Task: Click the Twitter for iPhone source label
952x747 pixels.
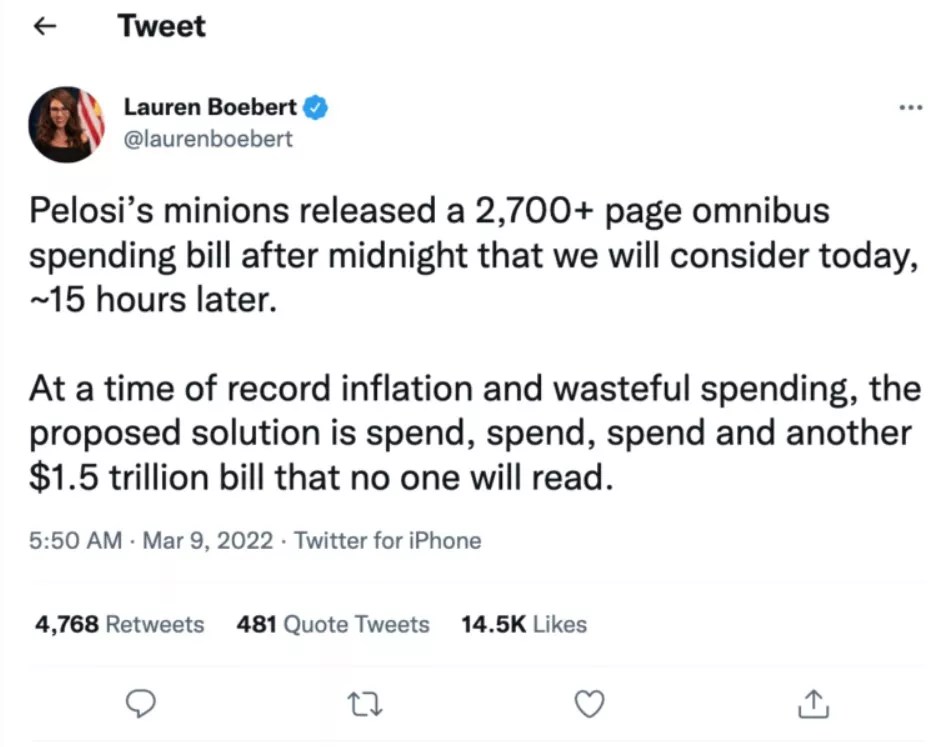Action: (388, 541)
